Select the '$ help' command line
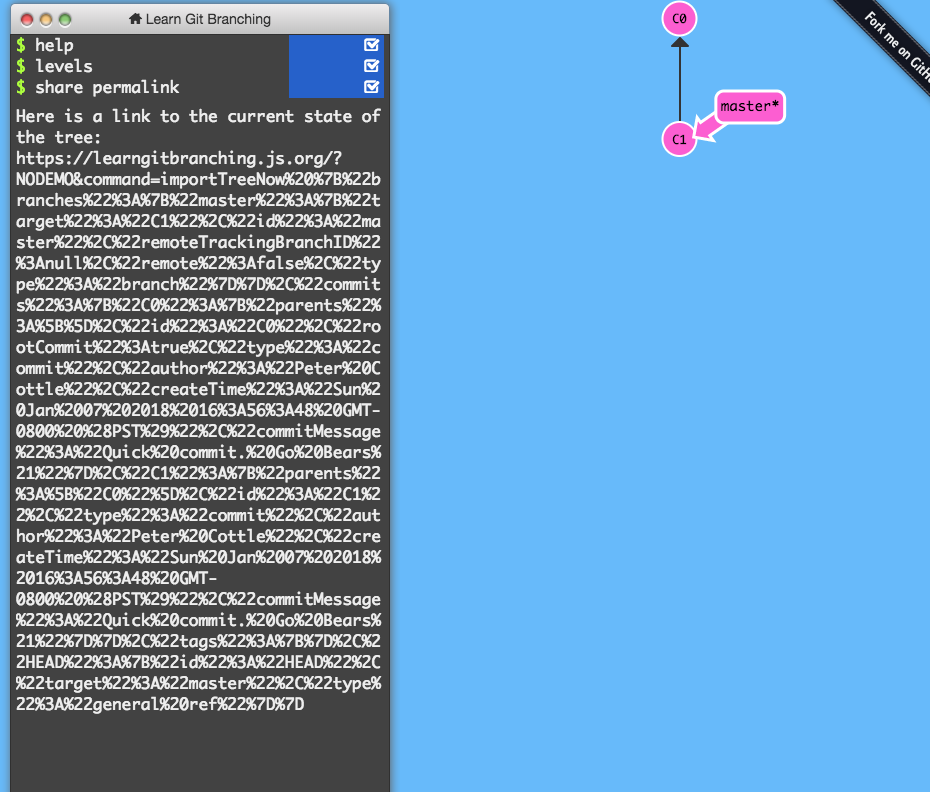The width and height of the screenshot is (930, 792). tap(45, 45)
